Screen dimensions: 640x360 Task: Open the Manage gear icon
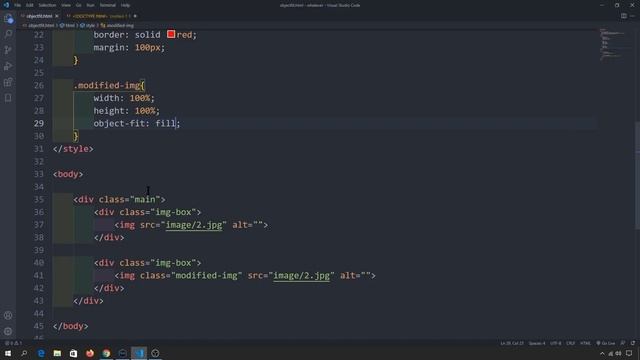coord(8,331)
